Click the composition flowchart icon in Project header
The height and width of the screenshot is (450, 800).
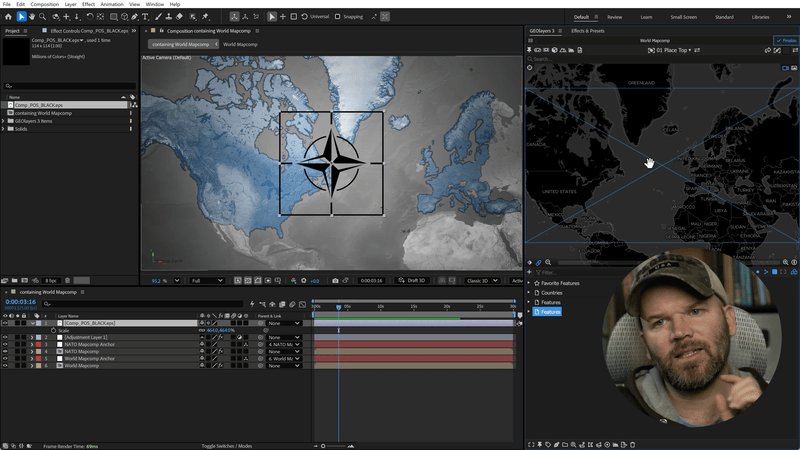pos(135,105)
